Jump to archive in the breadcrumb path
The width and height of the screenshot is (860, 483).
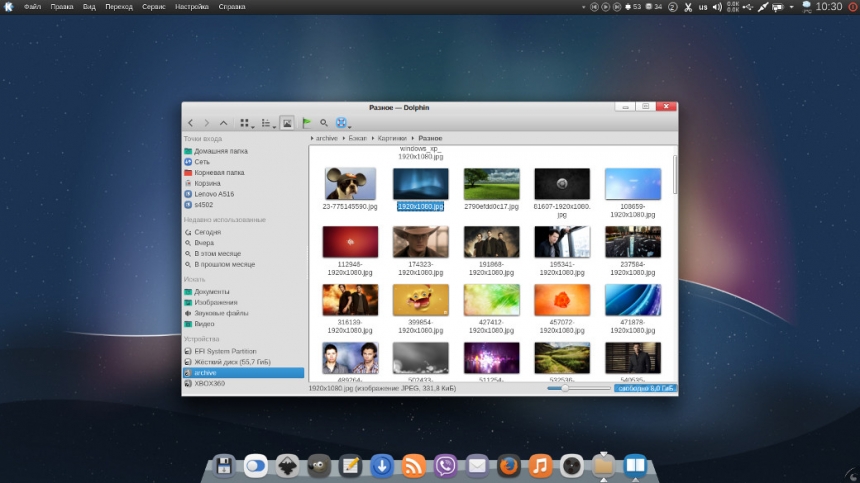coord(326,138)
